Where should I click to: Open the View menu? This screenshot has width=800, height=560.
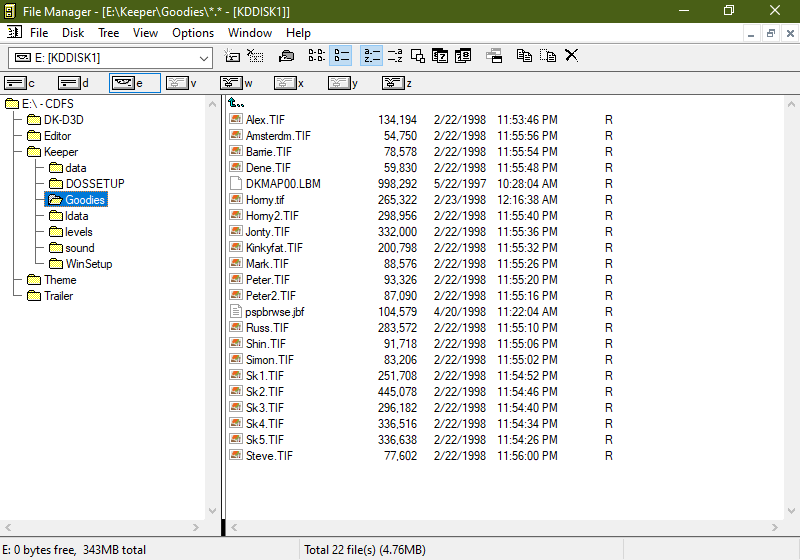[145, 33]
